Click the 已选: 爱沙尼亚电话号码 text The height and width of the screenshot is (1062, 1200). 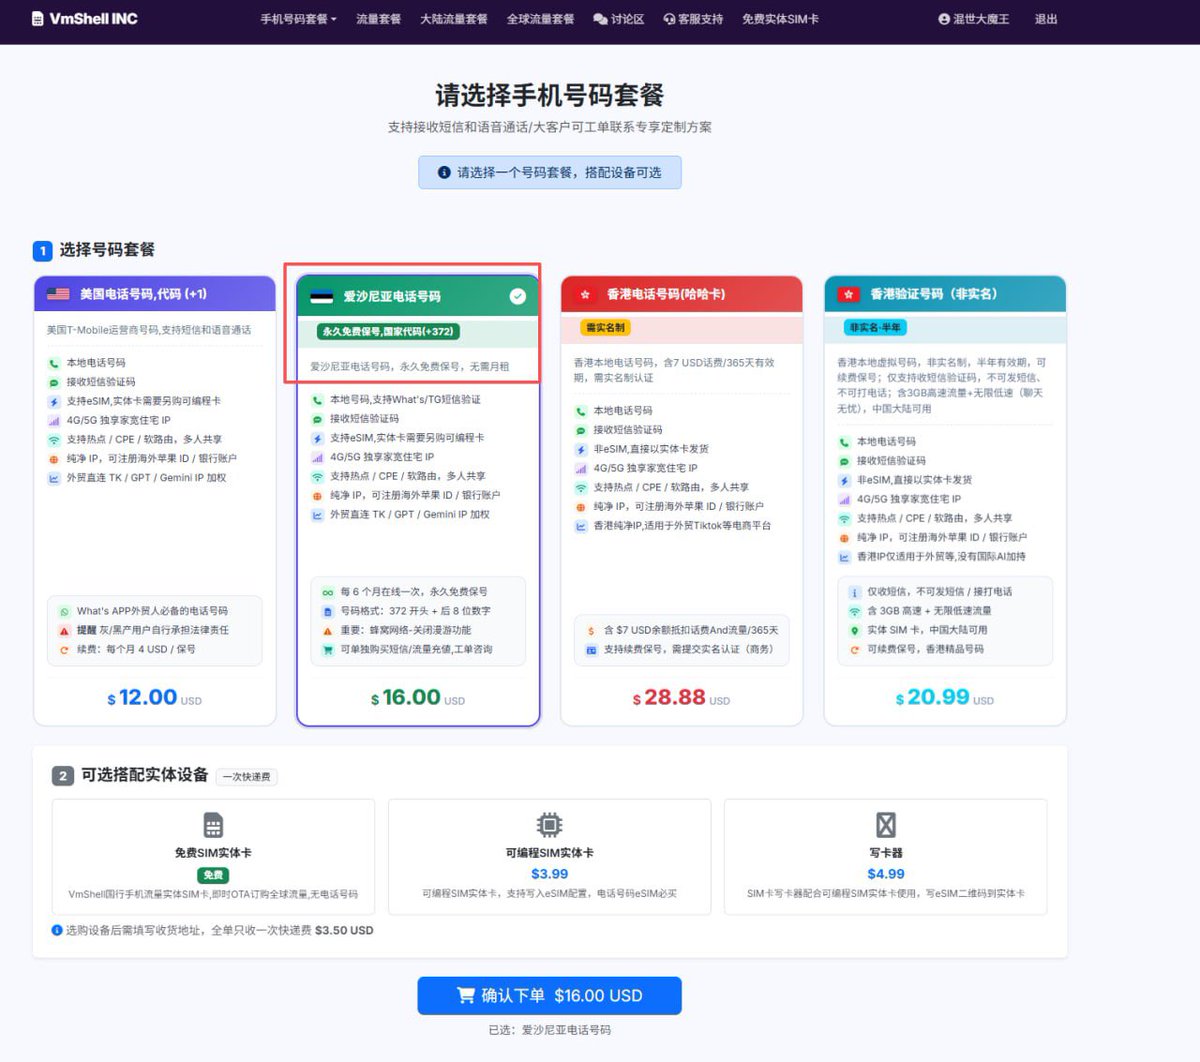[x=549, y=1030]
